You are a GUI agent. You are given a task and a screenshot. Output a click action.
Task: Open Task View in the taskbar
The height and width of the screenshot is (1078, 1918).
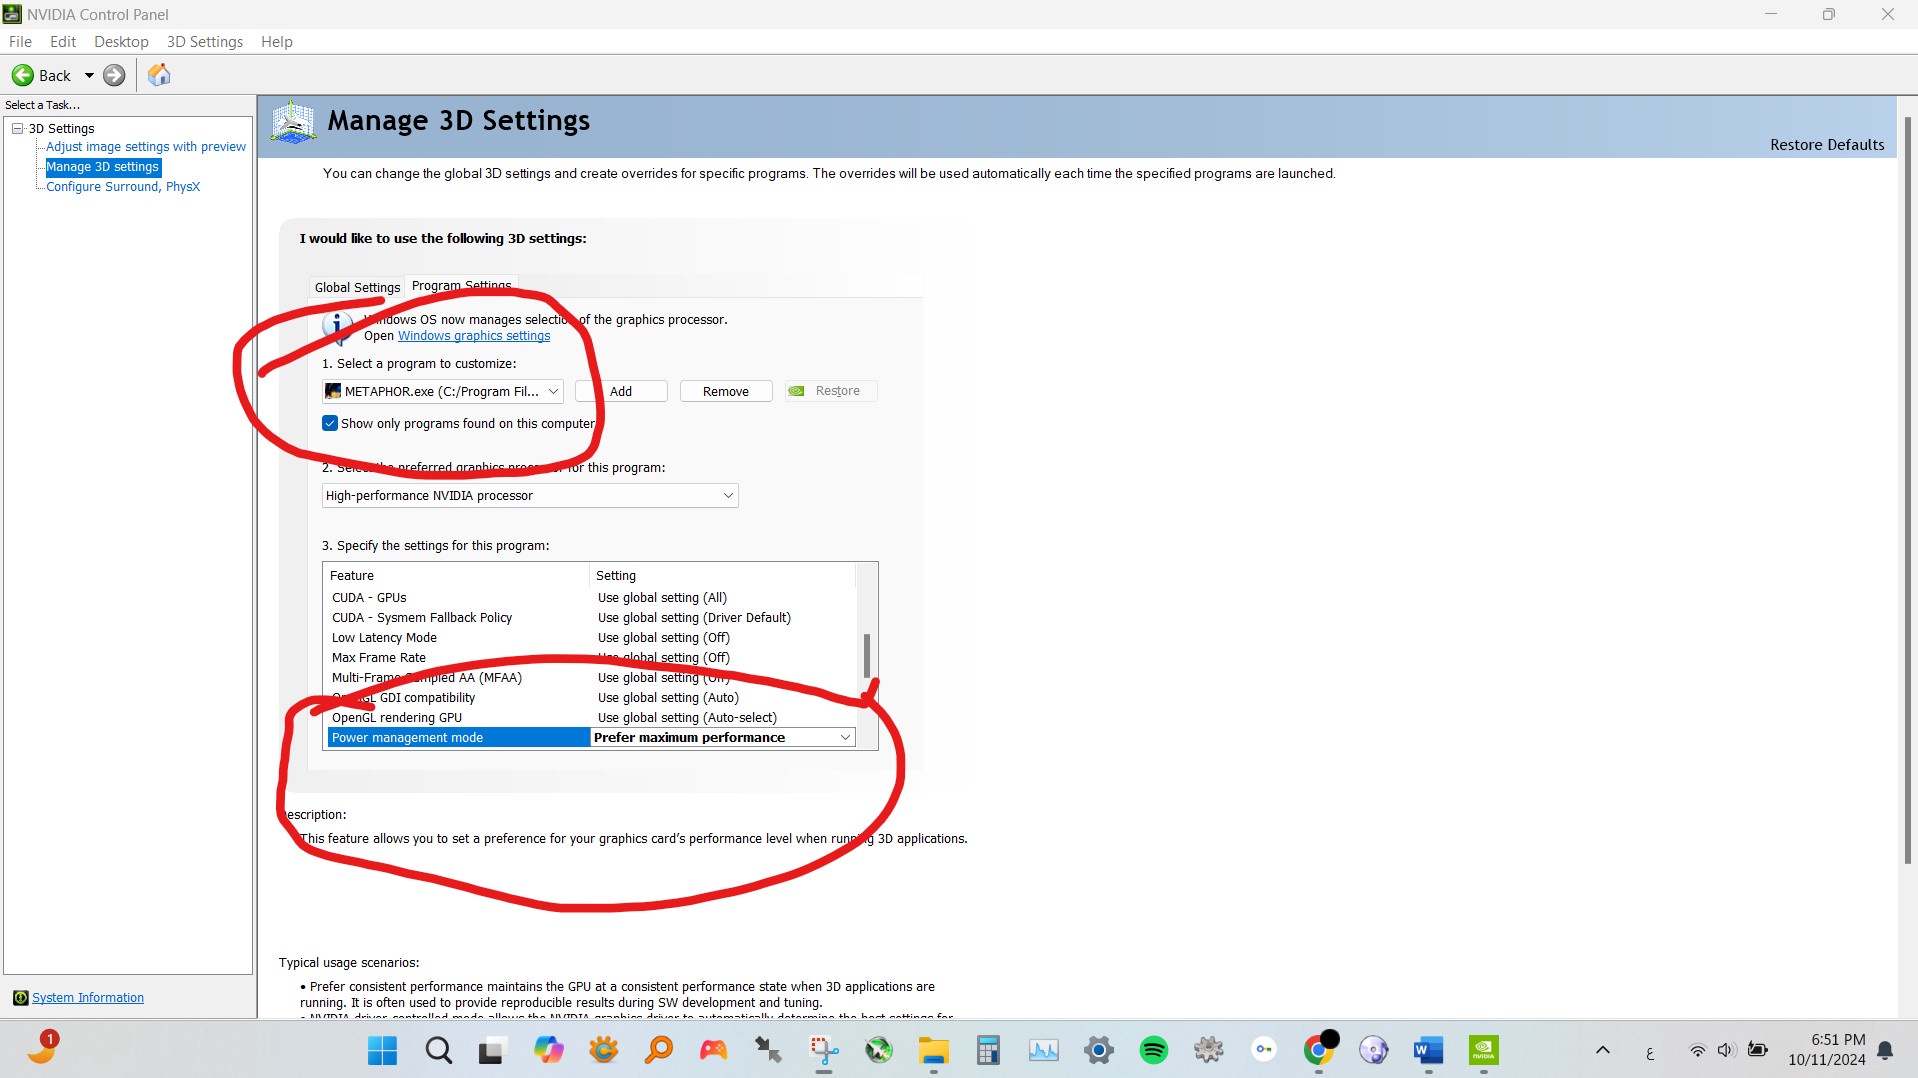click(x=492, y=1051)
